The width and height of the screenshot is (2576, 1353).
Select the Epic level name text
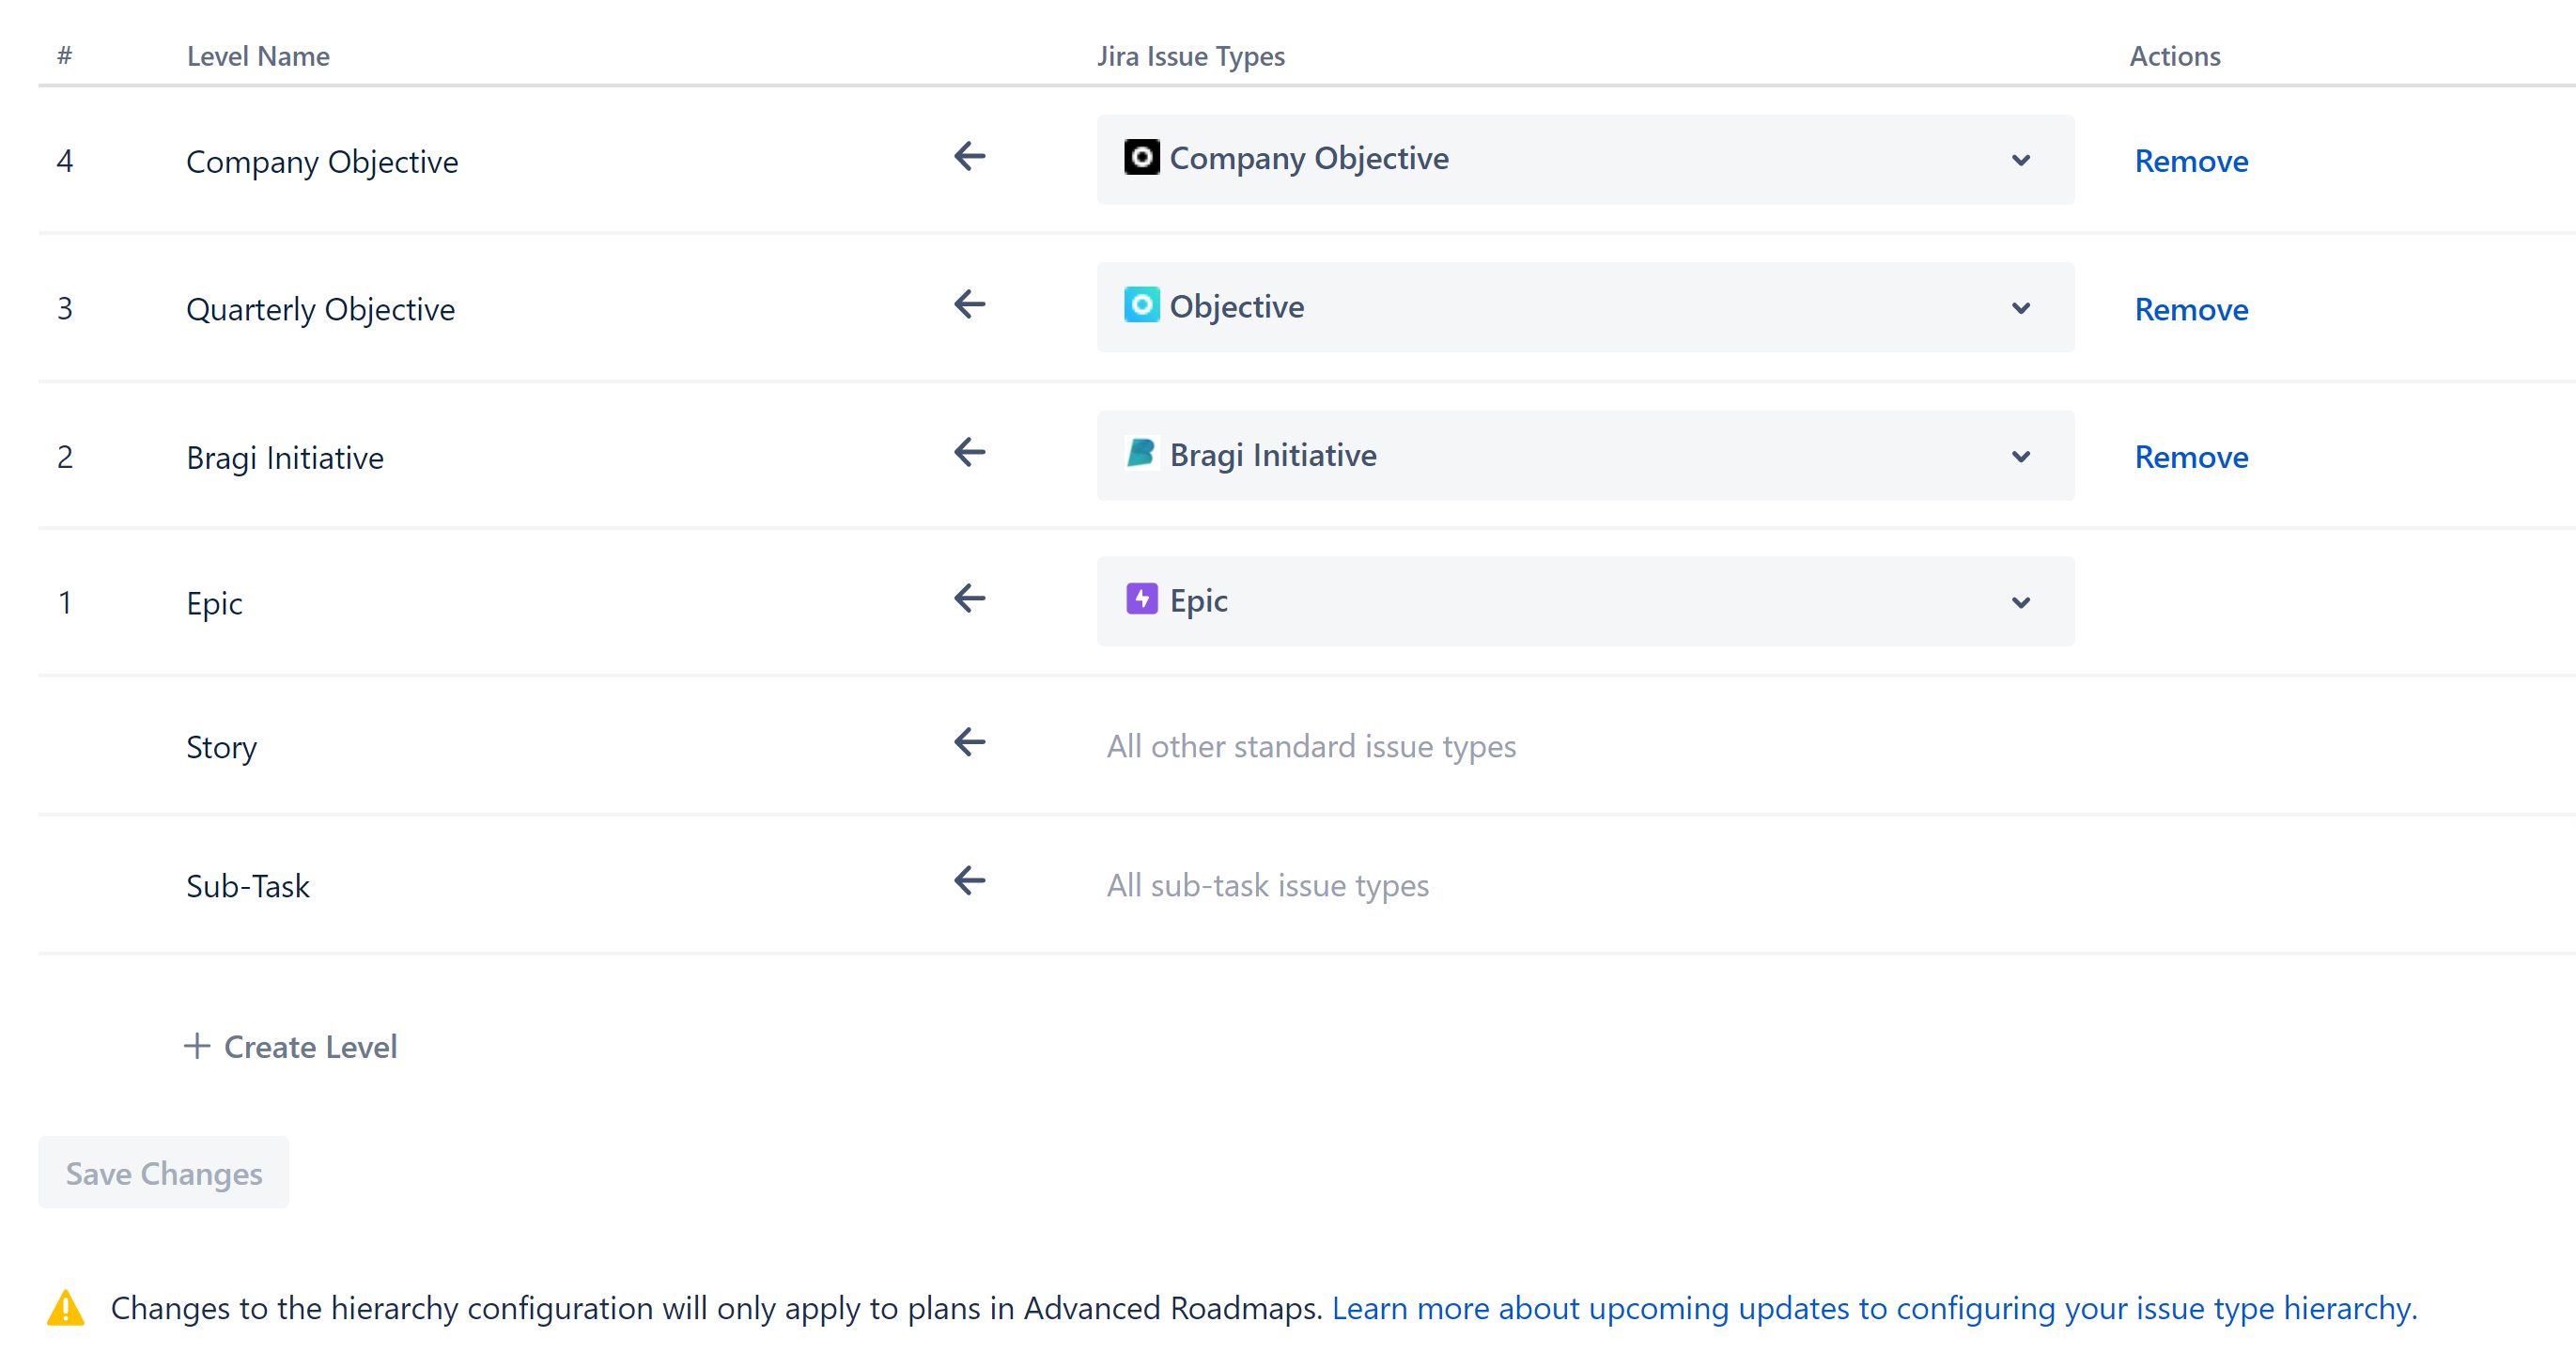(x=214, y=604)
